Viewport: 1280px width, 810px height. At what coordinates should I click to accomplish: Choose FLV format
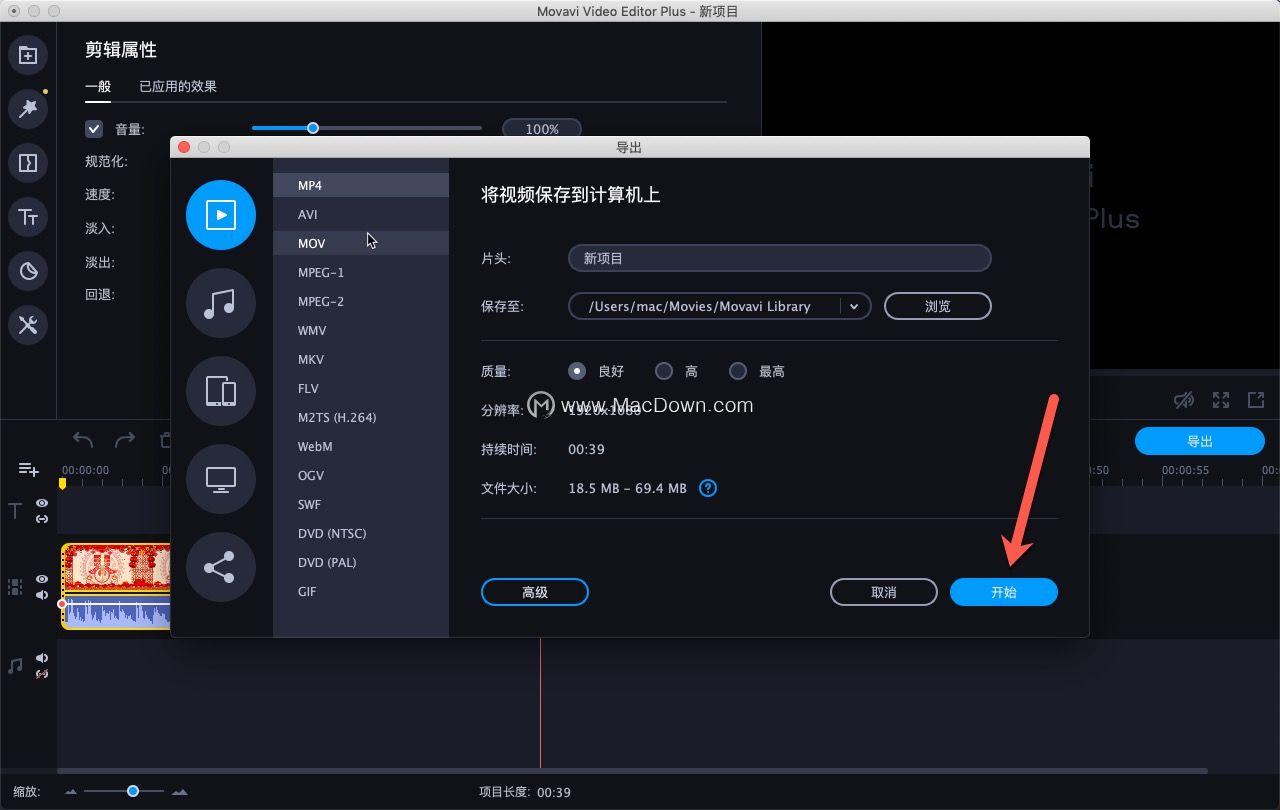(x=361, y=388)
